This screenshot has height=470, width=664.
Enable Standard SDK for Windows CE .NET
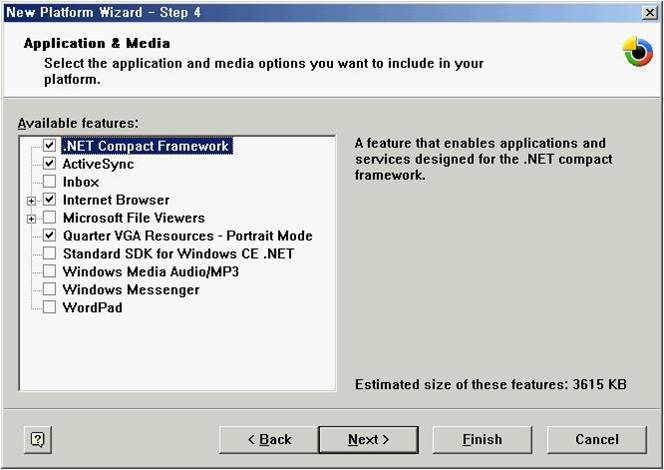click(50, 254)
